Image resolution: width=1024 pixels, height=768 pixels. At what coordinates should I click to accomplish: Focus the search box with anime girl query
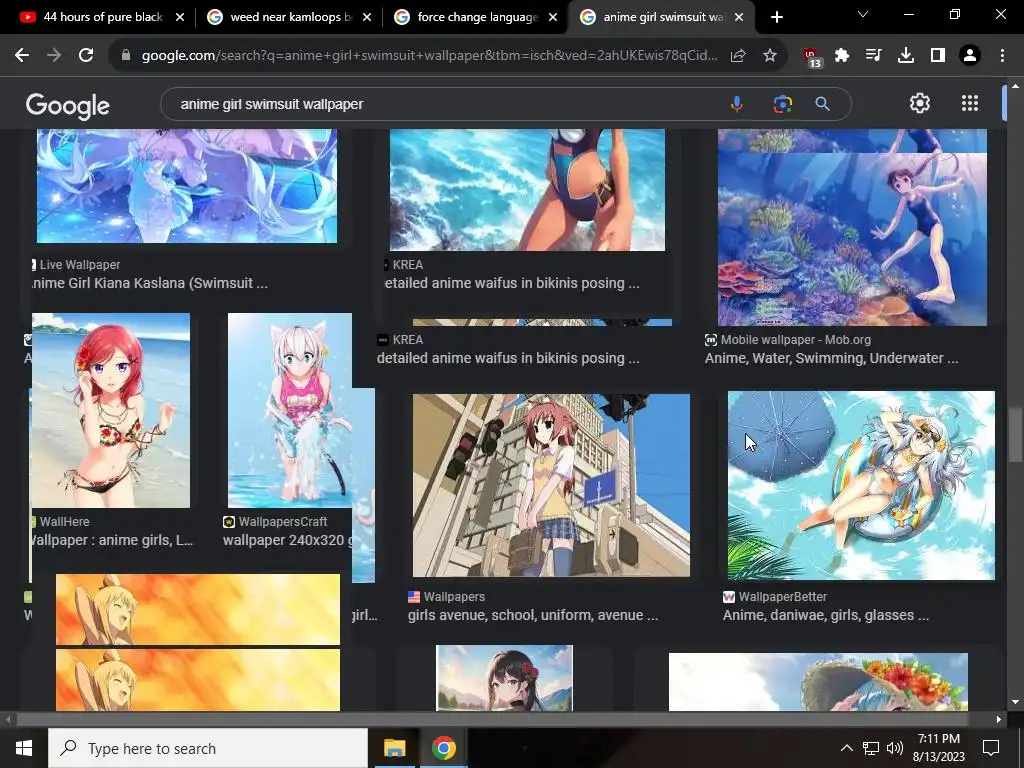pos(444,104)
